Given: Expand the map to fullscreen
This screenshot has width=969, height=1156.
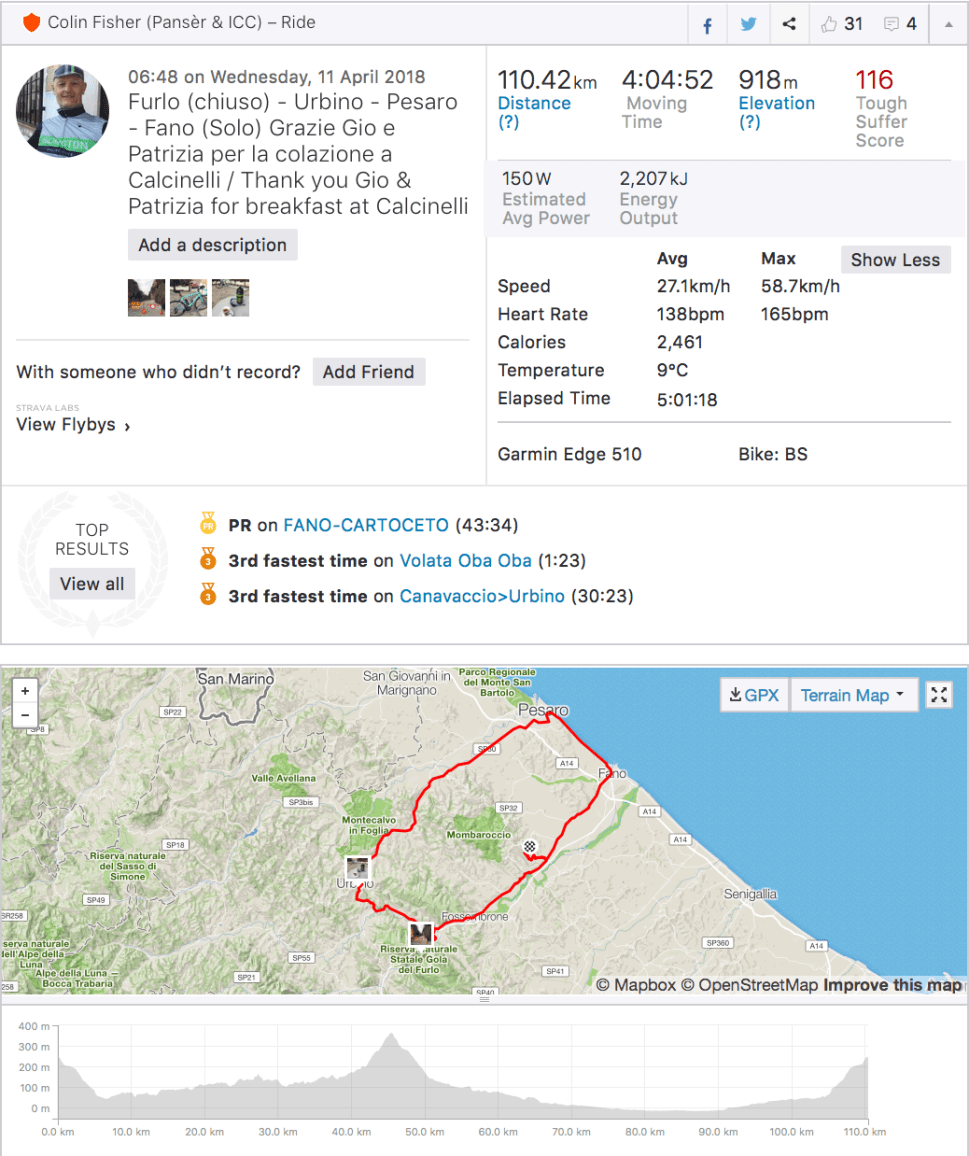Looking at the screenshot, I should [x=938, y=694].
